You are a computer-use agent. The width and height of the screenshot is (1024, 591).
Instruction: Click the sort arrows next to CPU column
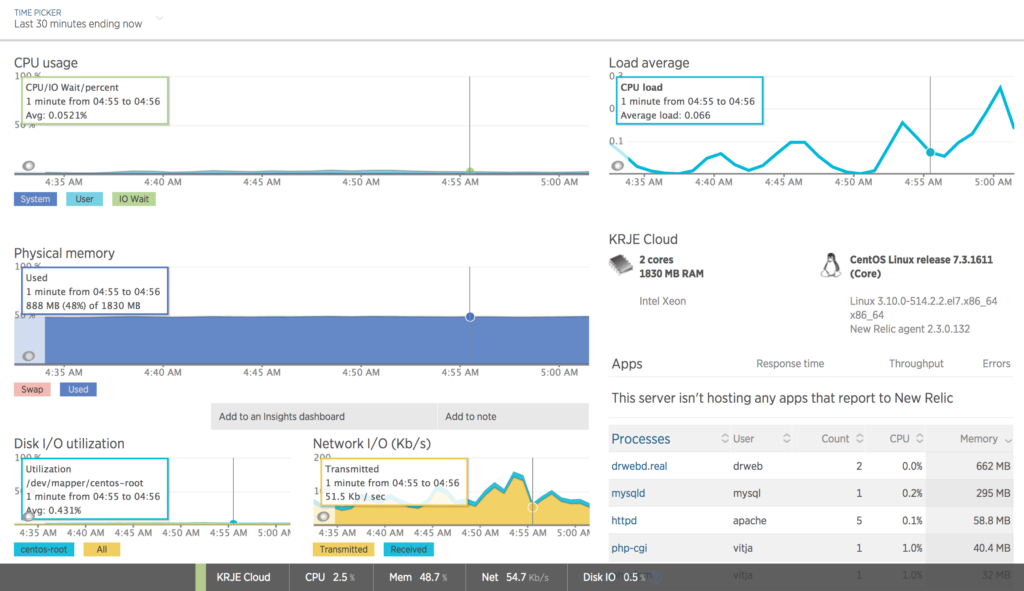920,439
